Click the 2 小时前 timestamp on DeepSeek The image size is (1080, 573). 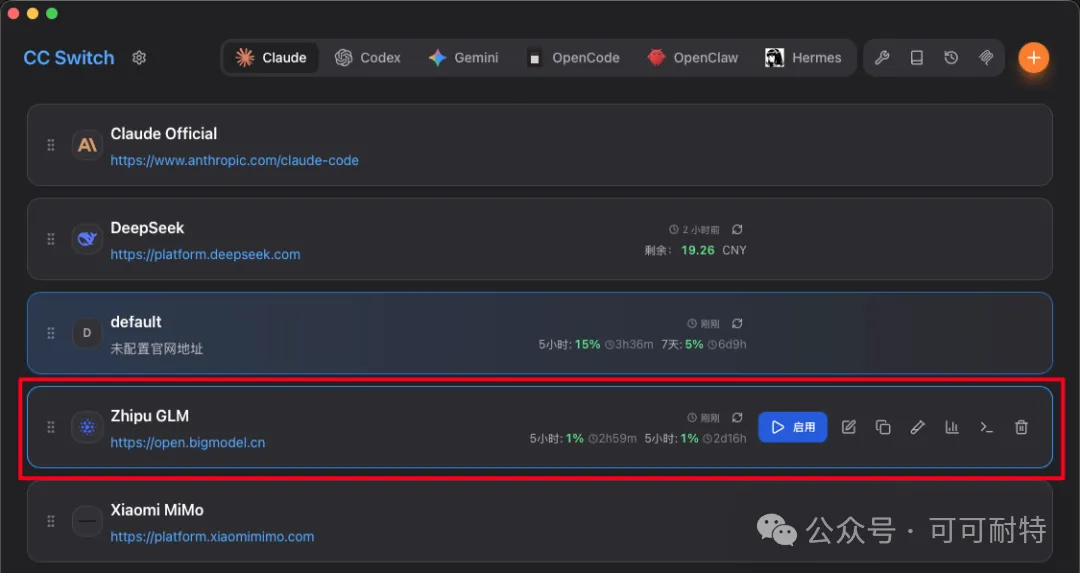point(694,230)
